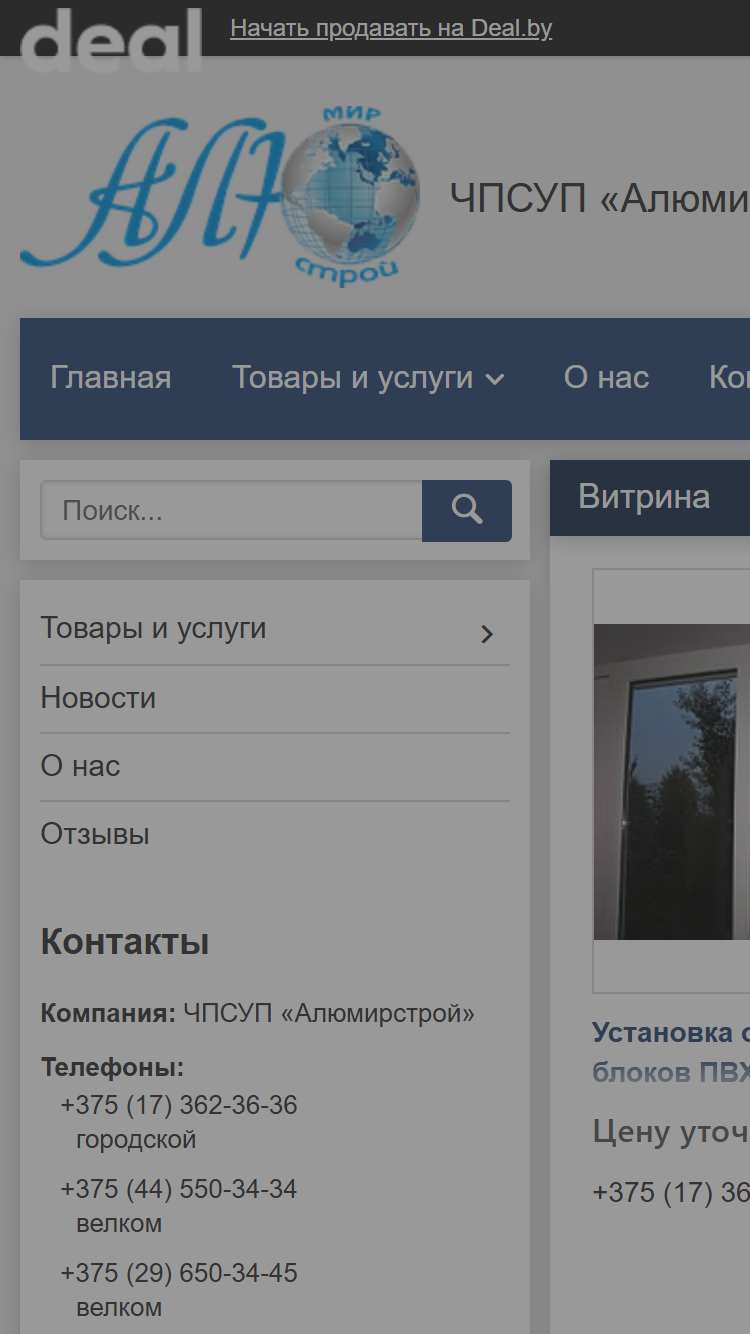Click phone number +375 (17) 362-36-36 in contacts
The height and width of the screenshot is (1334, 750).
tap(179, 1106)
